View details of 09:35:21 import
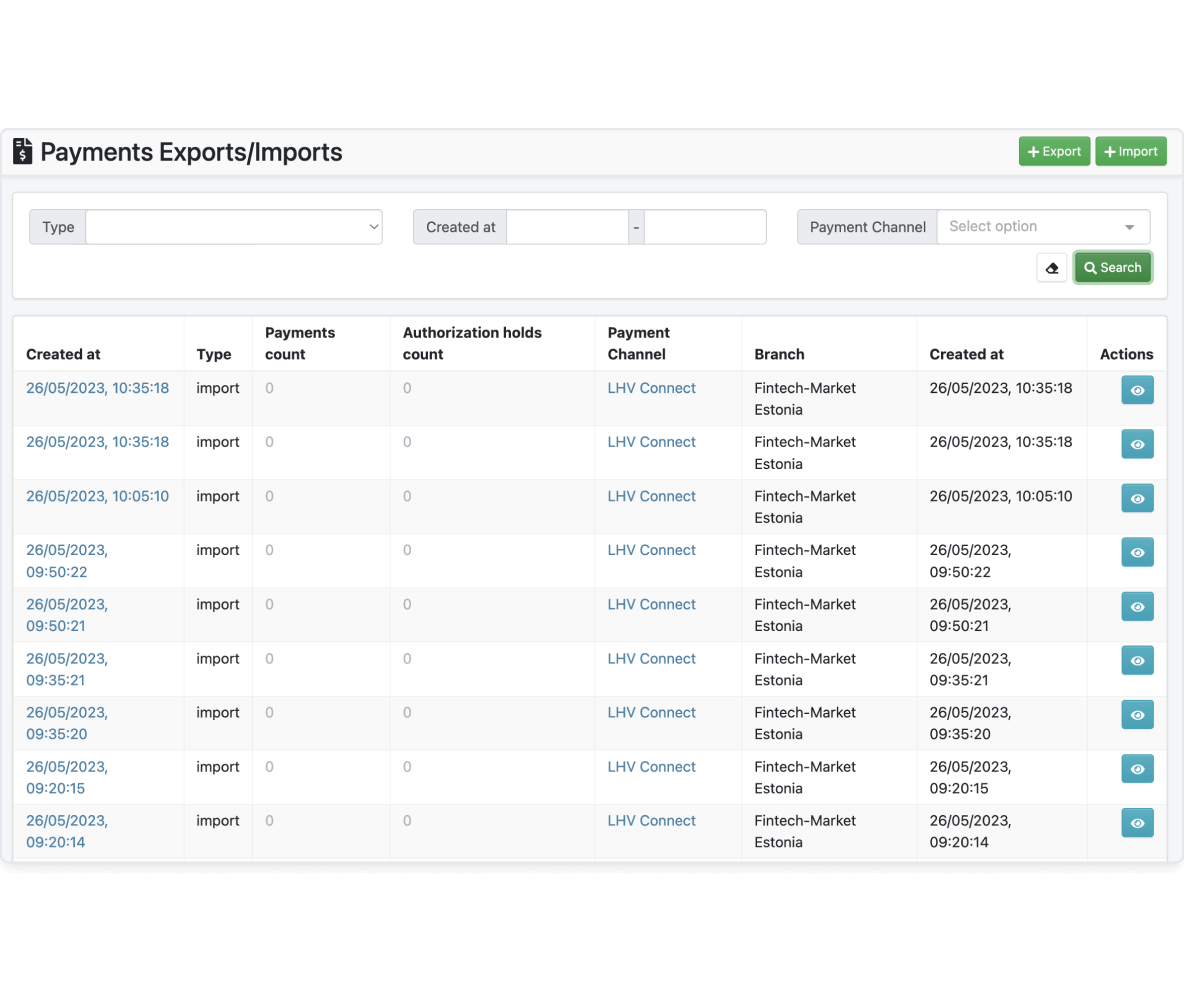Screen dimensions: 1184x992 click(1137, 661)
